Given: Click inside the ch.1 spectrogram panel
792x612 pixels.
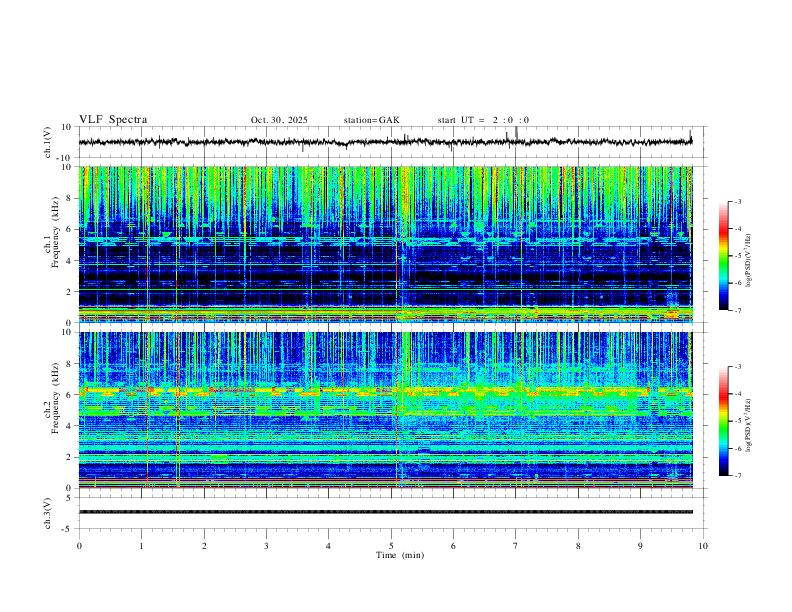Looking at the screenshot, I should click(385, 244).
